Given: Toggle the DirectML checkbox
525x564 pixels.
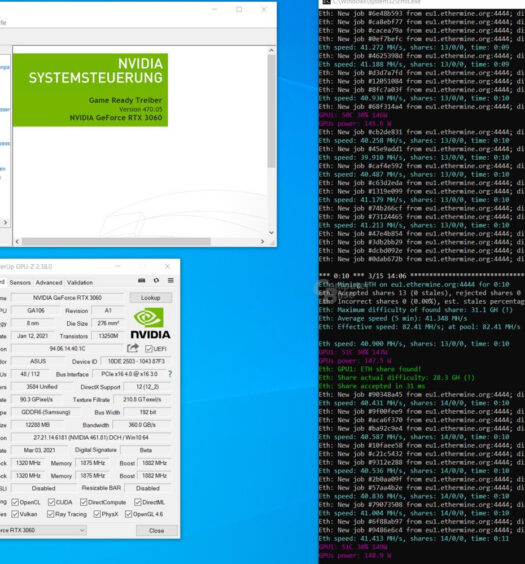Looking at the screenshot, I should (x=138, y=502).
